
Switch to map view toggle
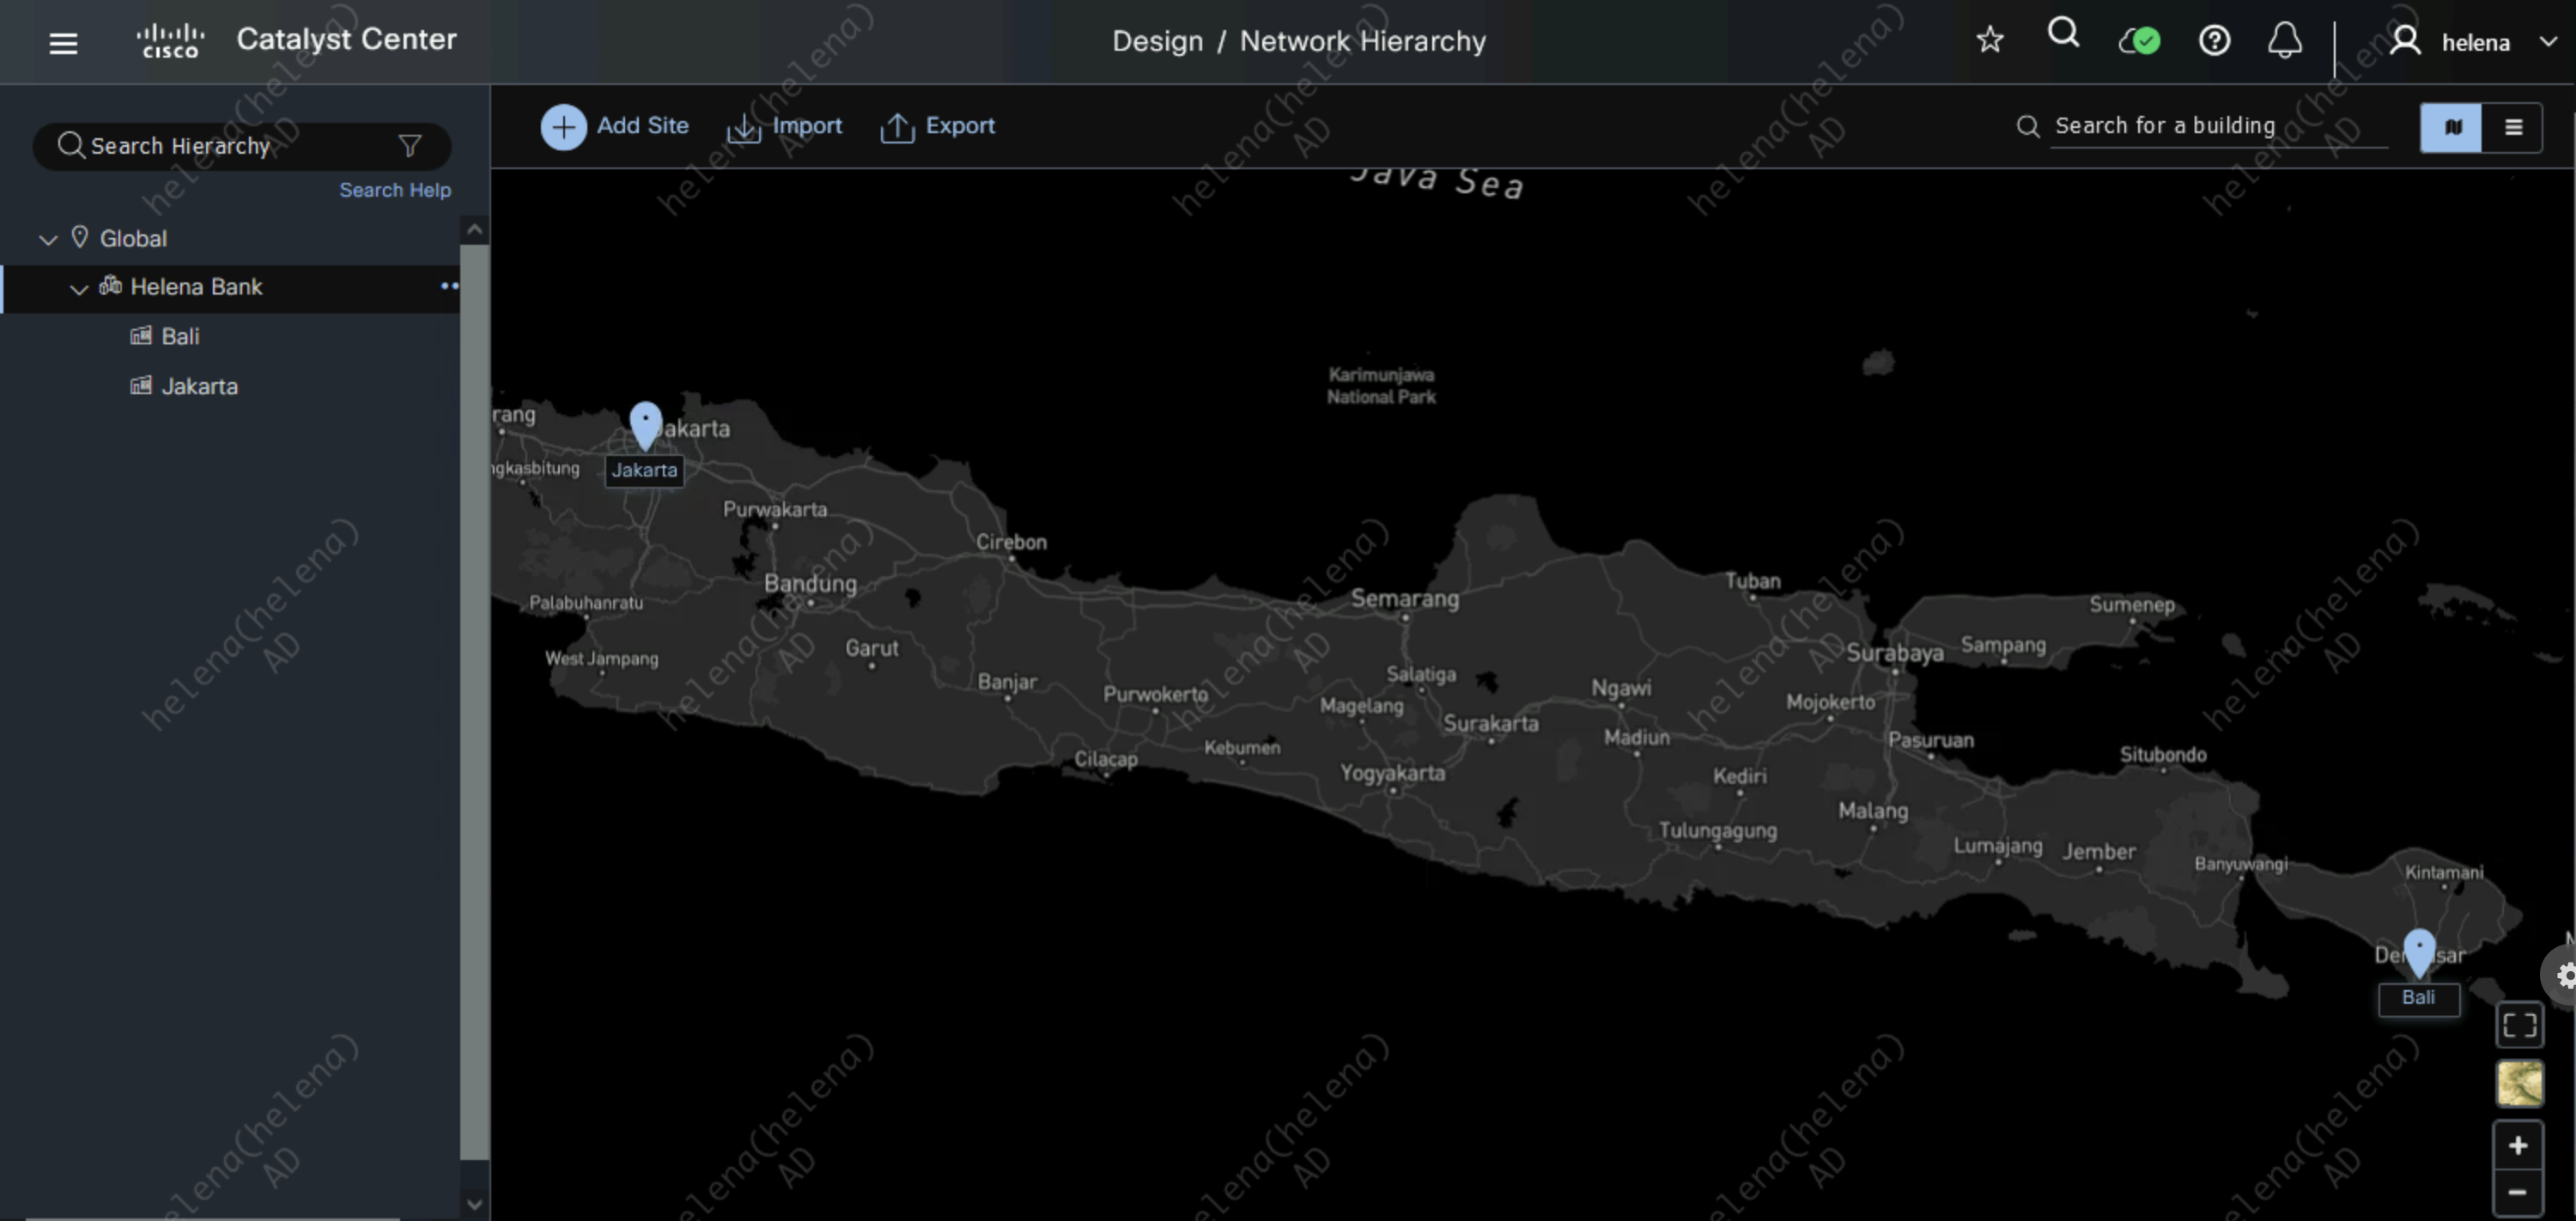pos(2451,127)
